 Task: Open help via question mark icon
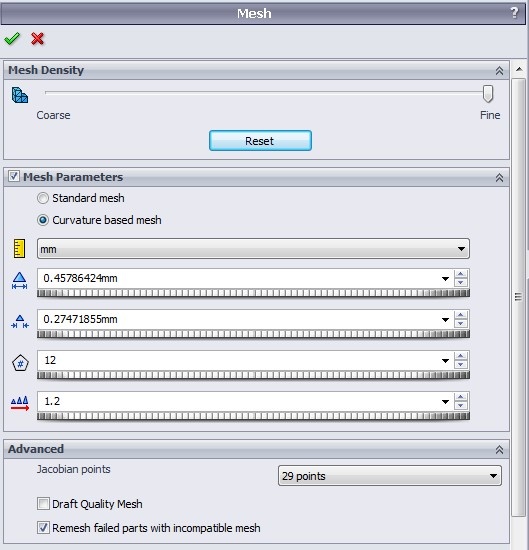coord(514,13)
